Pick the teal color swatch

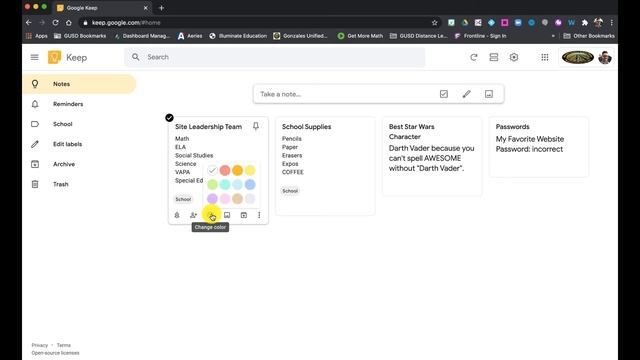tap(225, 184)
